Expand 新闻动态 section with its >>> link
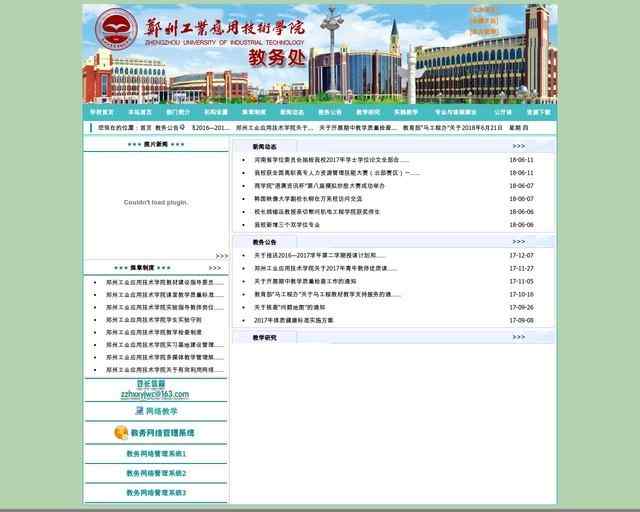The image size is (640, 512). tap(519, 146)
